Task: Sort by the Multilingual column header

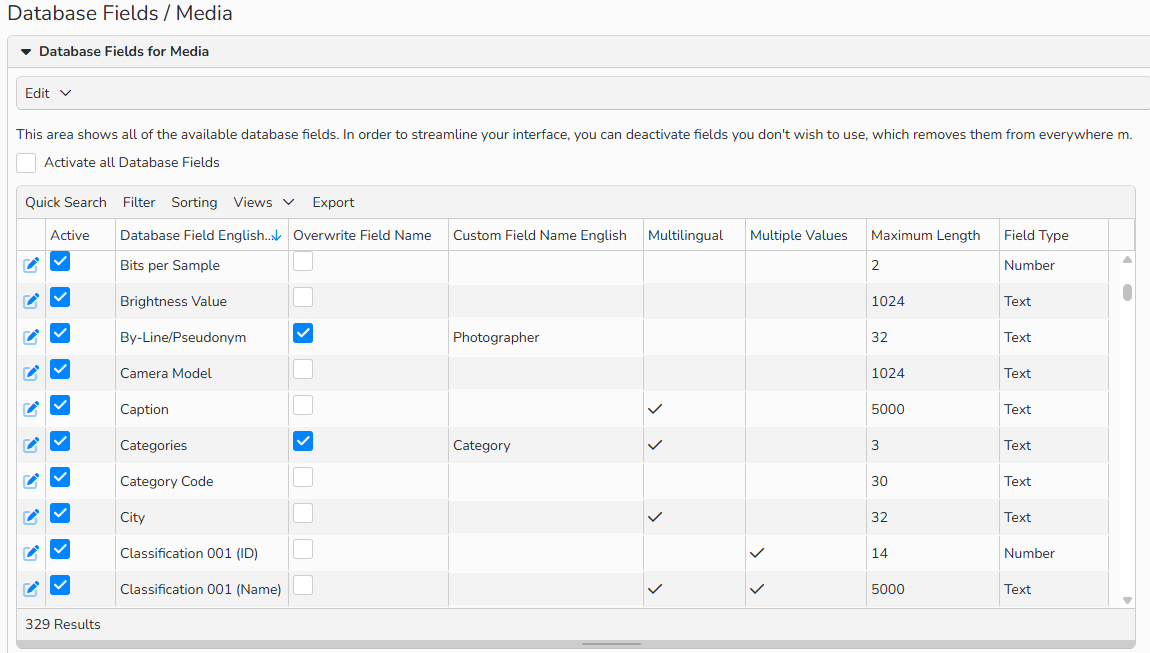Action: click(685, 236)
